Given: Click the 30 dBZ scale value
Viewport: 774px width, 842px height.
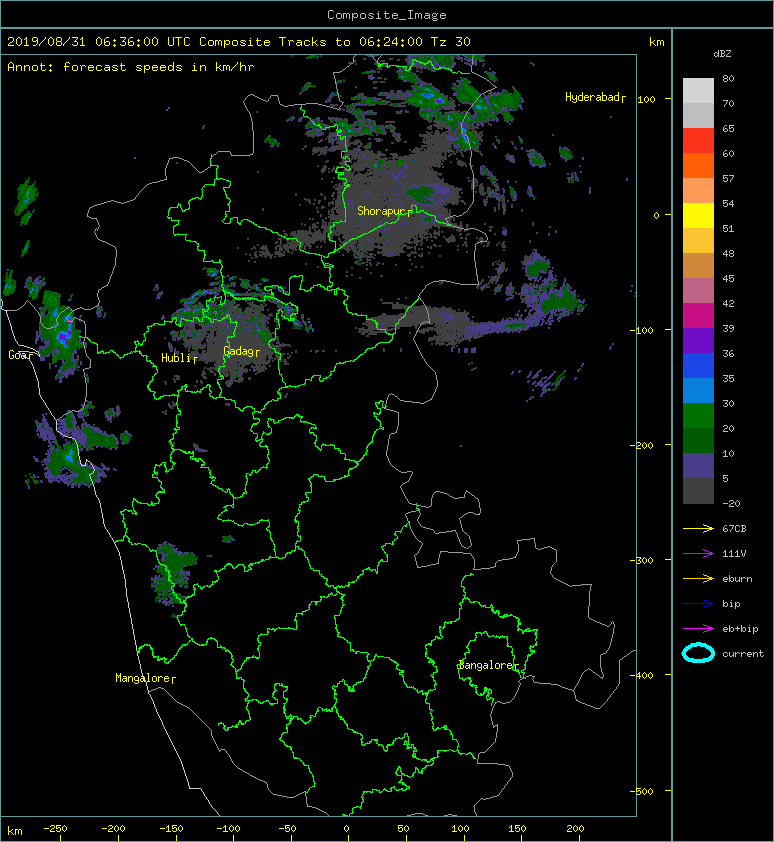Looking at the screenshot, I should click(728, 403).
